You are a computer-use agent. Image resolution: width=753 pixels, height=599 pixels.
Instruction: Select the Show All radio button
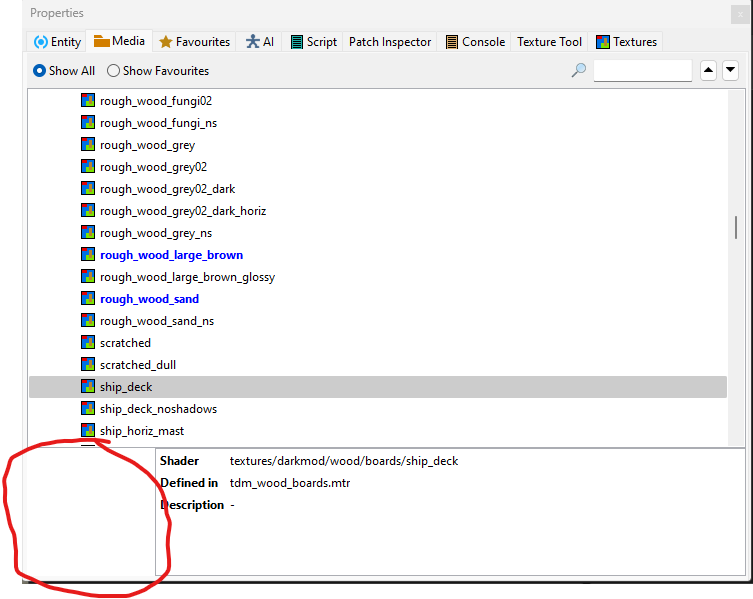pos(40,71)
